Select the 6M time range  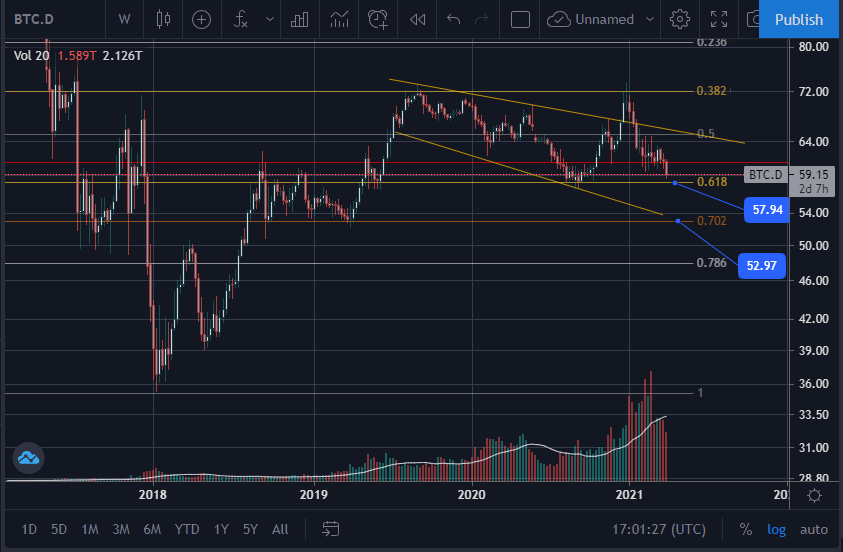pyautogui.click(x=152, y=529)
